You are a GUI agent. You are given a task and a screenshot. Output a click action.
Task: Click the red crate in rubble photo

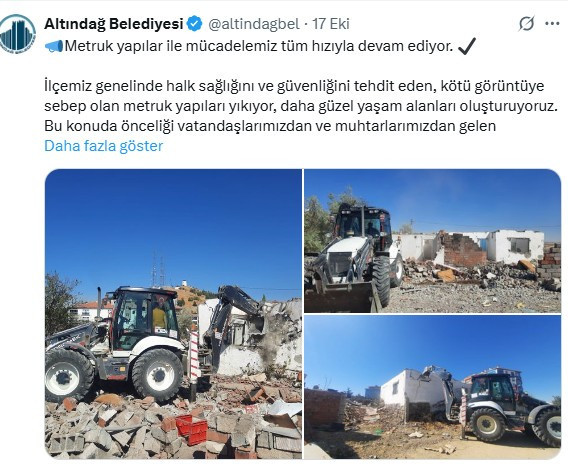(x=192, y=430)
